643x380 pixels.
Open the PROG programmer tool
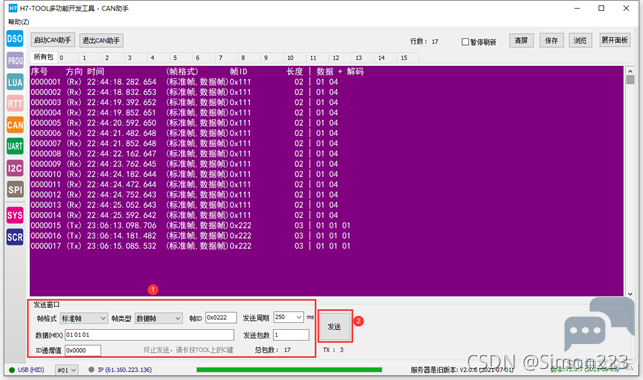click(x=15, y=61)
